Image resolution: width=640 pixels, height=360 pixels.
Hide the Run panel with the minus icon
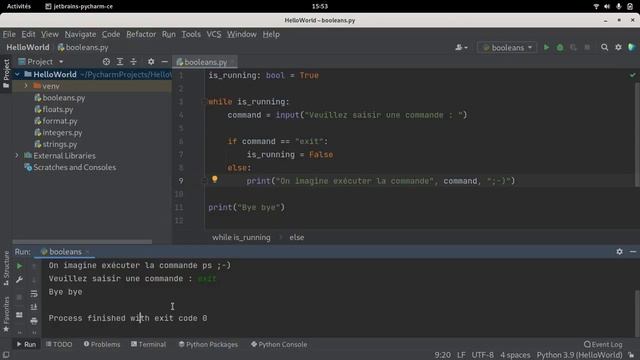pos(633,251)
